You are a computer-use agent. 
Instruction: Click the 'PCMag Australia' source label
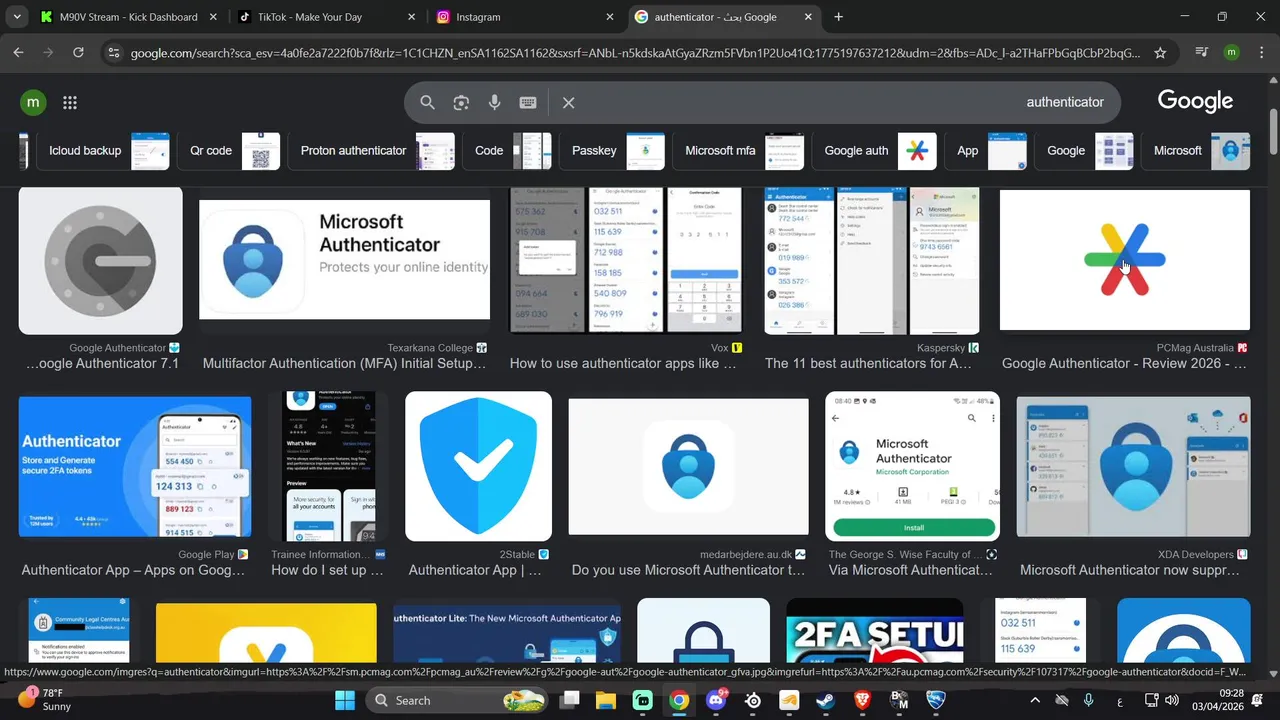pos(1195,348)
